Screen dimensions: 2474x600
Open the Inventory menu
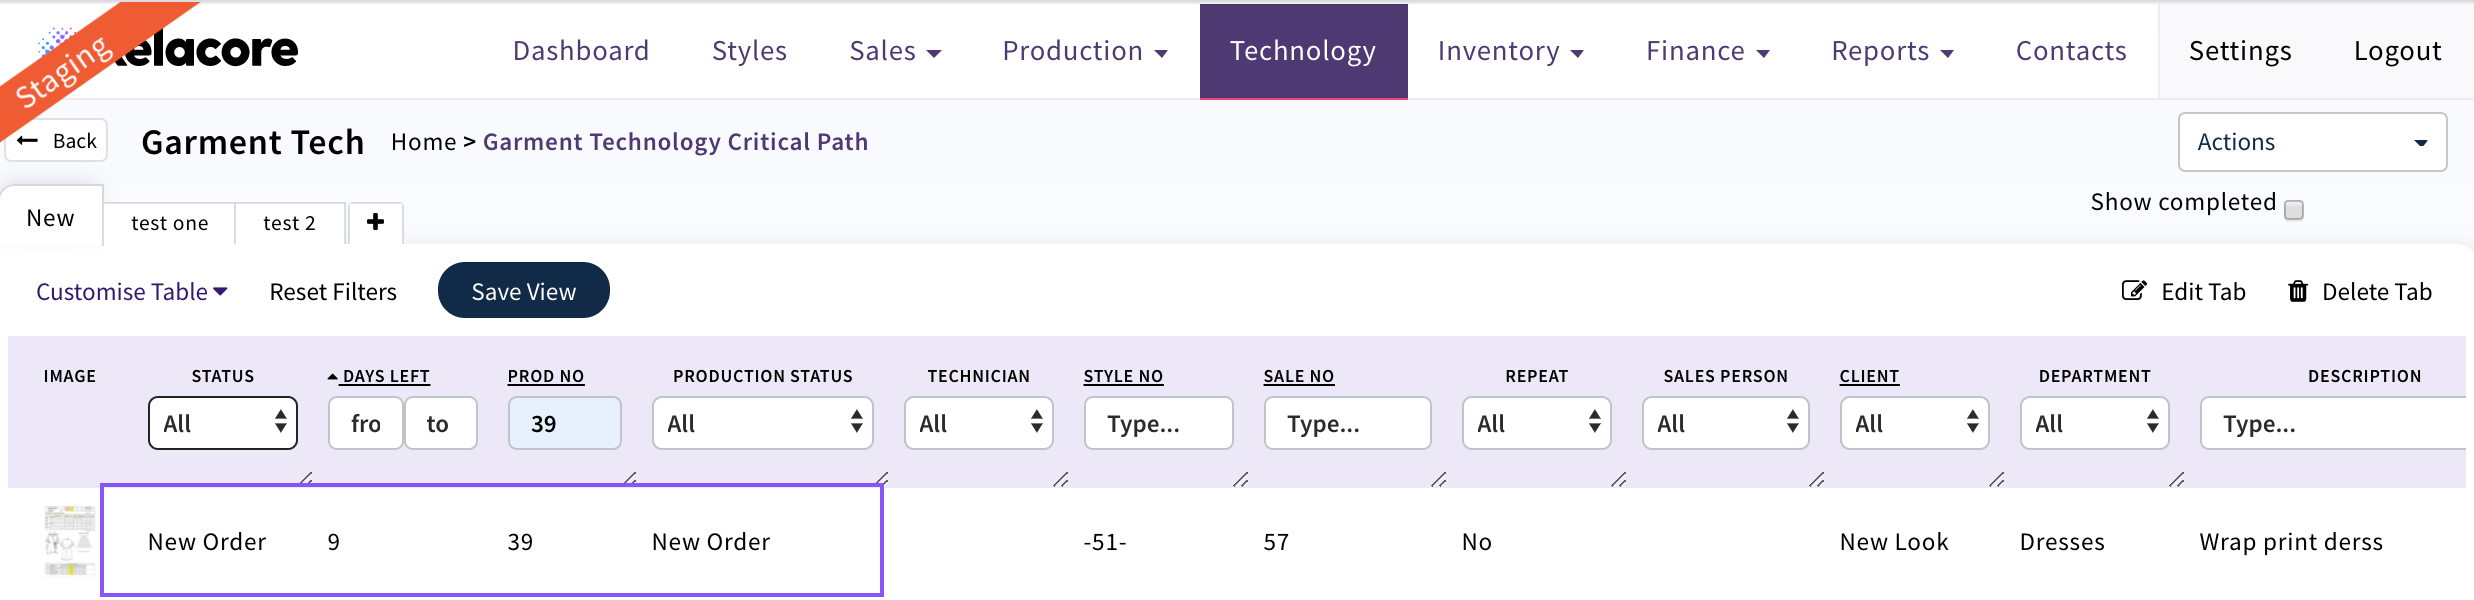(x=1510, y=51)
